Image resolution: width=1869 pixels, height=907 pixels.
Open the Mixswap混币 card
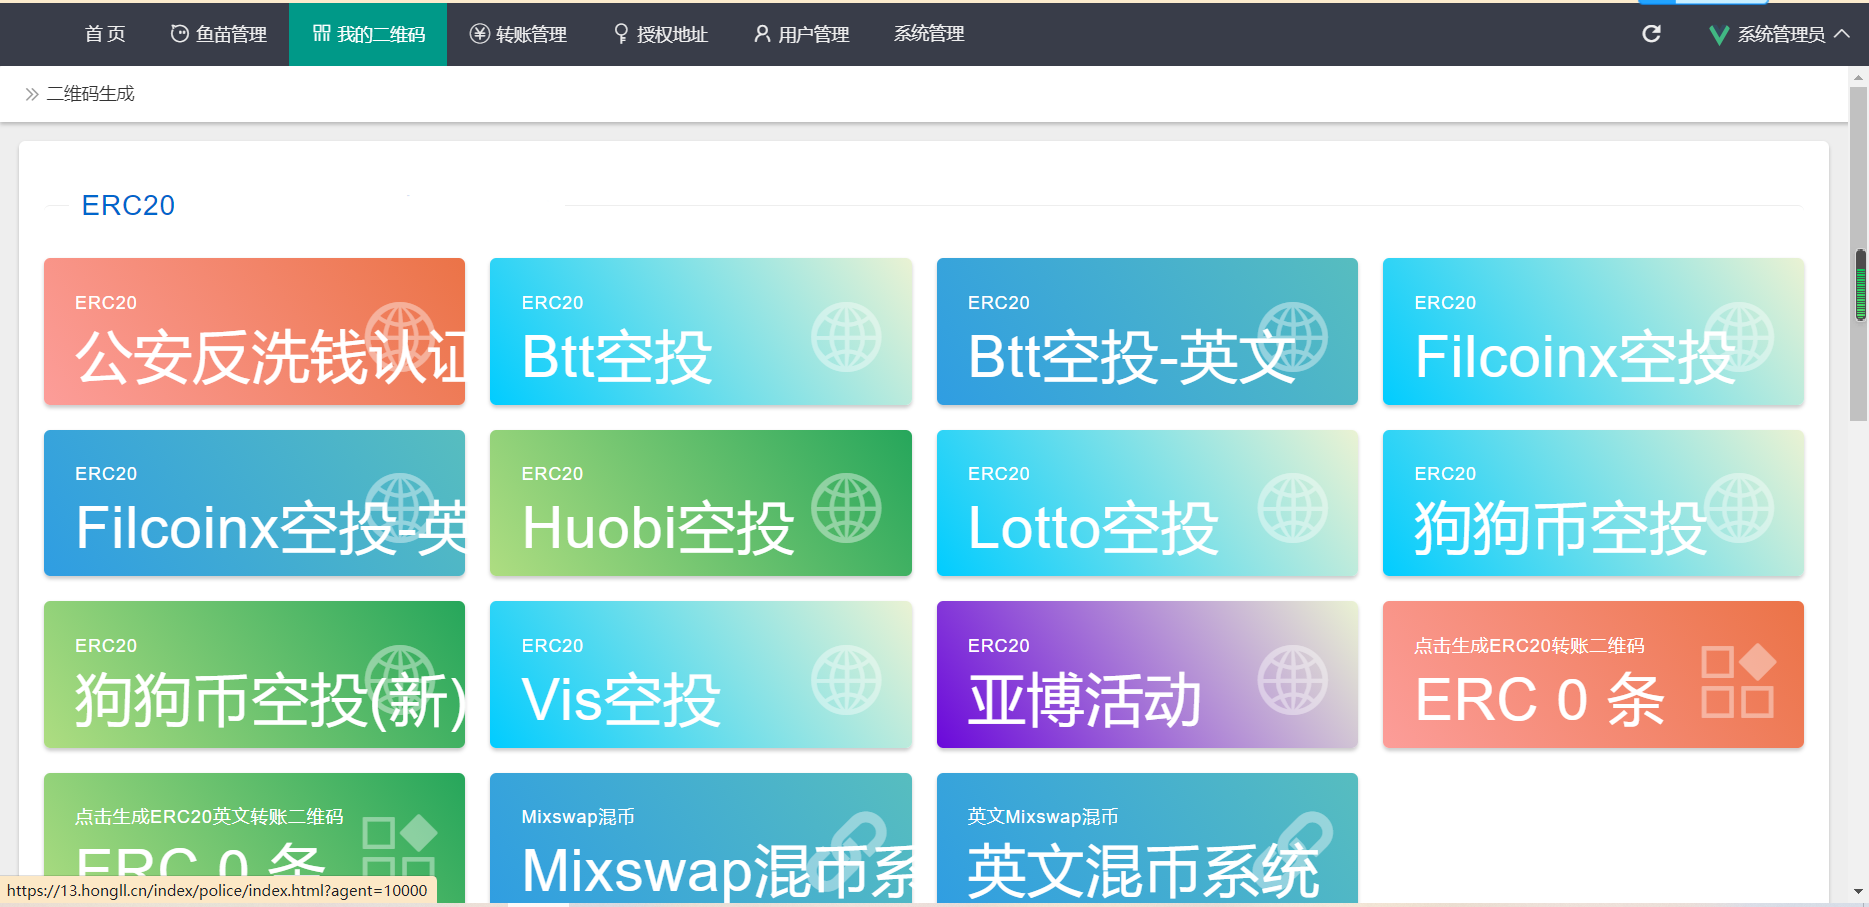point(700,838)
